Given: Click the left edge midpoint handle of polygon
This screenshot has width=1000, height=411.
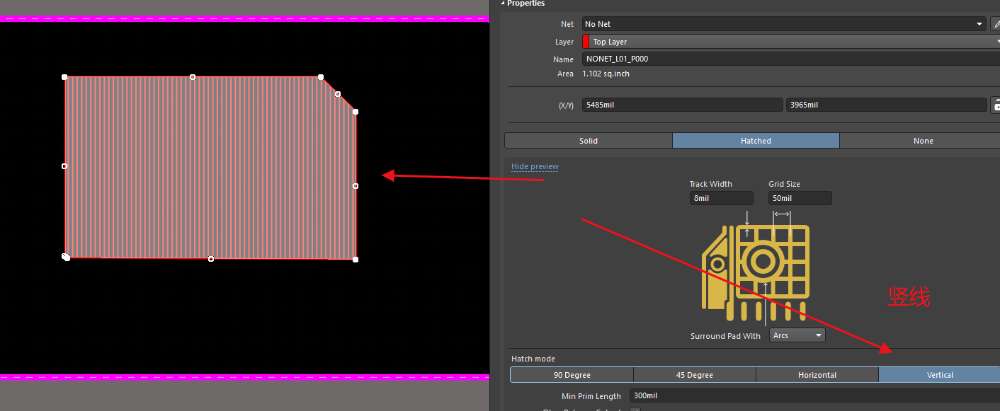Looking at the screenshot, I should 64,166.
